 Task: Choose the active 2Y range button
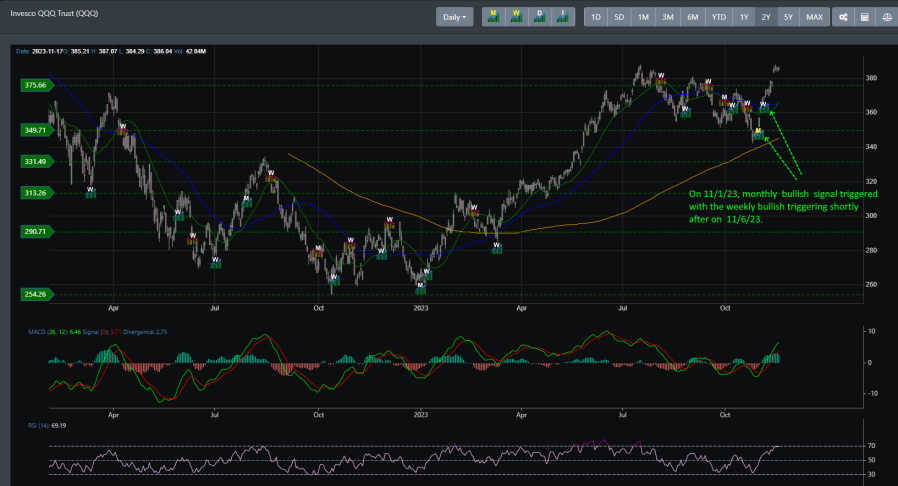pyautogui.click(x=766, y=17)
